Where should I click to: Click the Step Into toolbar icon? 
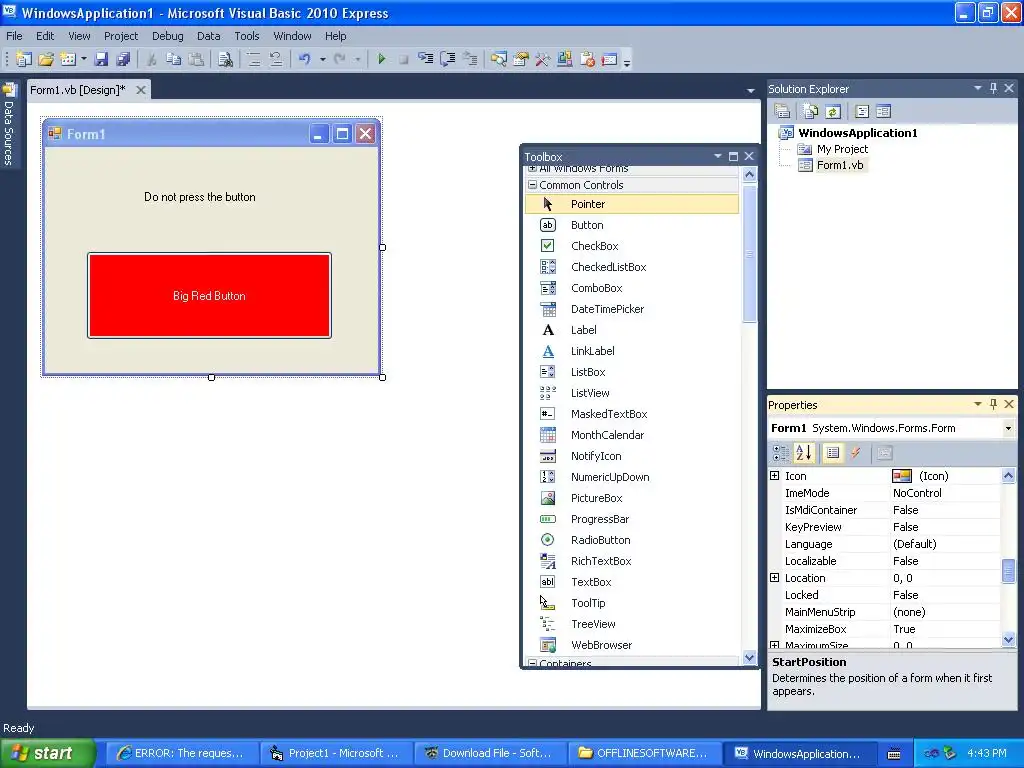[426, 59]
